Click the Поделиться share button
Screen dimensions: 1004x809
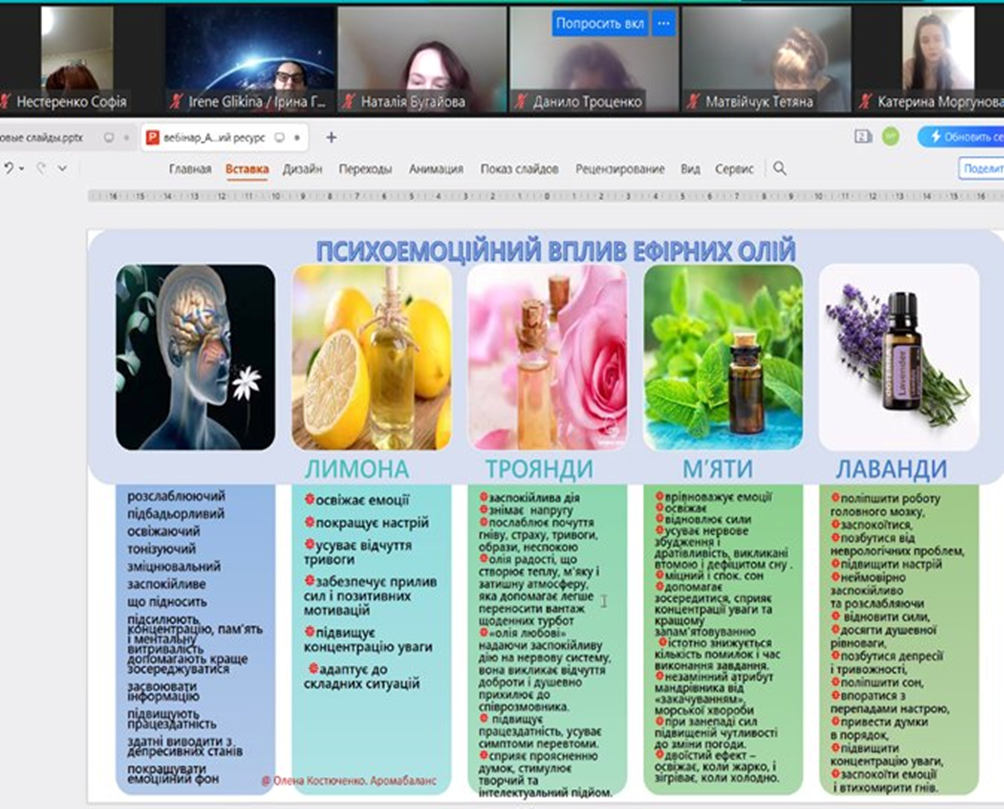[981, 169]
